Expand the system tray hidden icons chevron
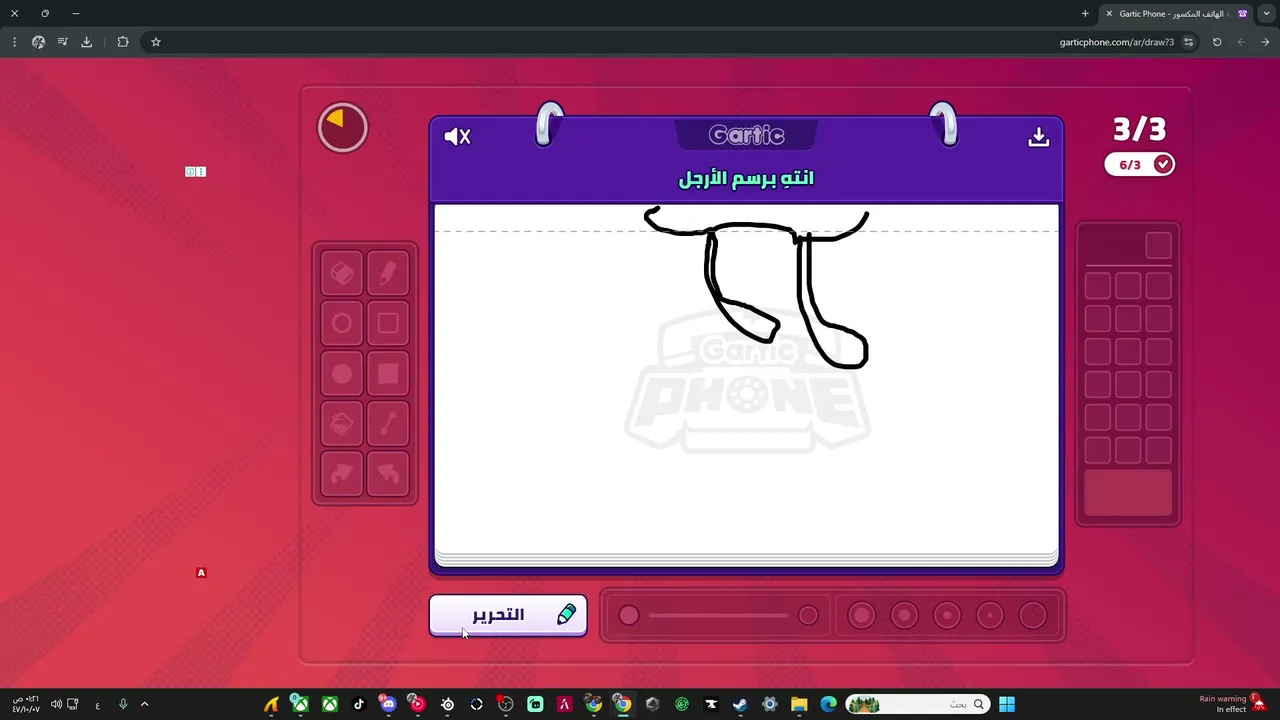The image size is (1280, 720). coord(144,704)
